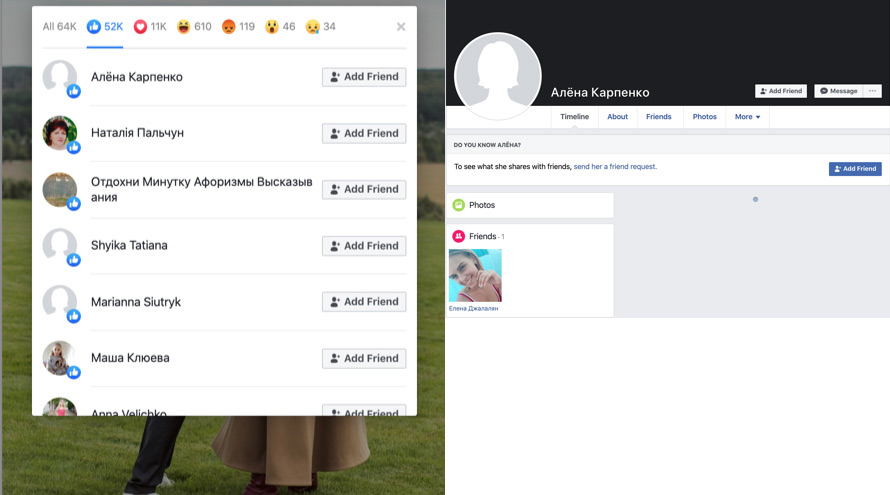Filter reactions by Sad emoji
The height and width of the screenshot is (495, 890).
[320, 27]
